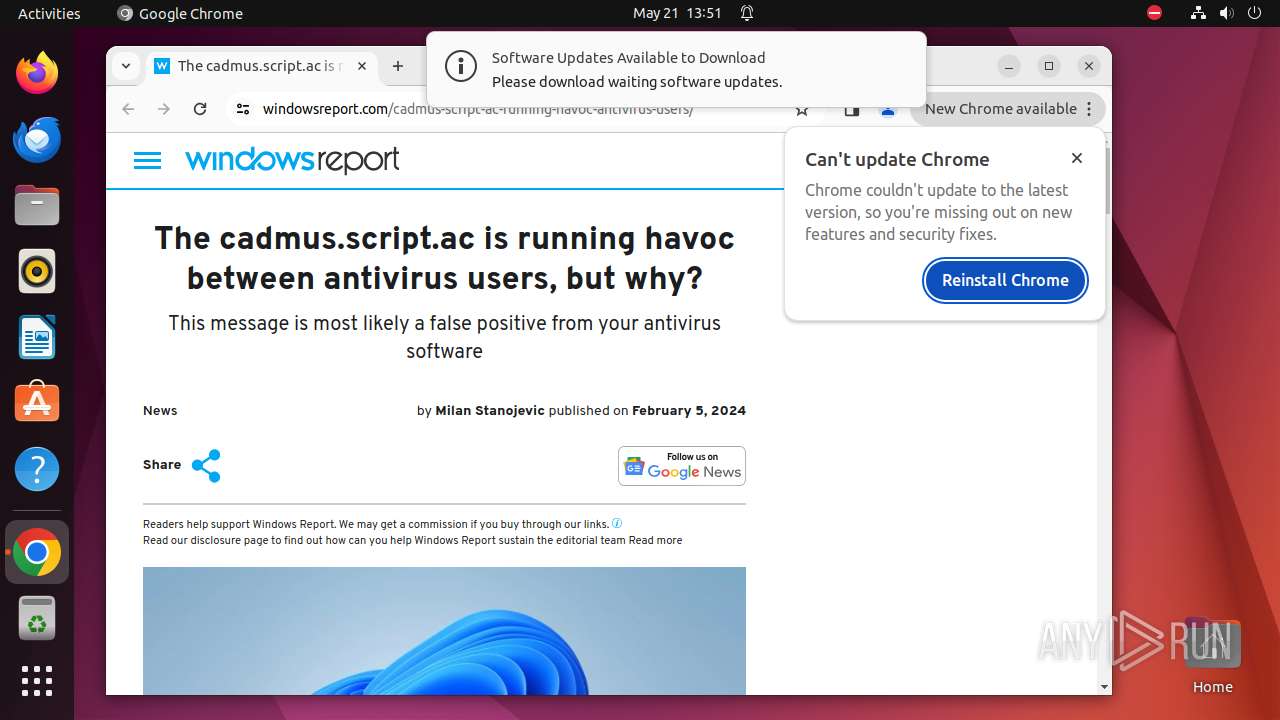Click the News category link
Image resolution: width=1280 pixels, height=720 pixels.
pyautogui.click(x=160, y=410)
